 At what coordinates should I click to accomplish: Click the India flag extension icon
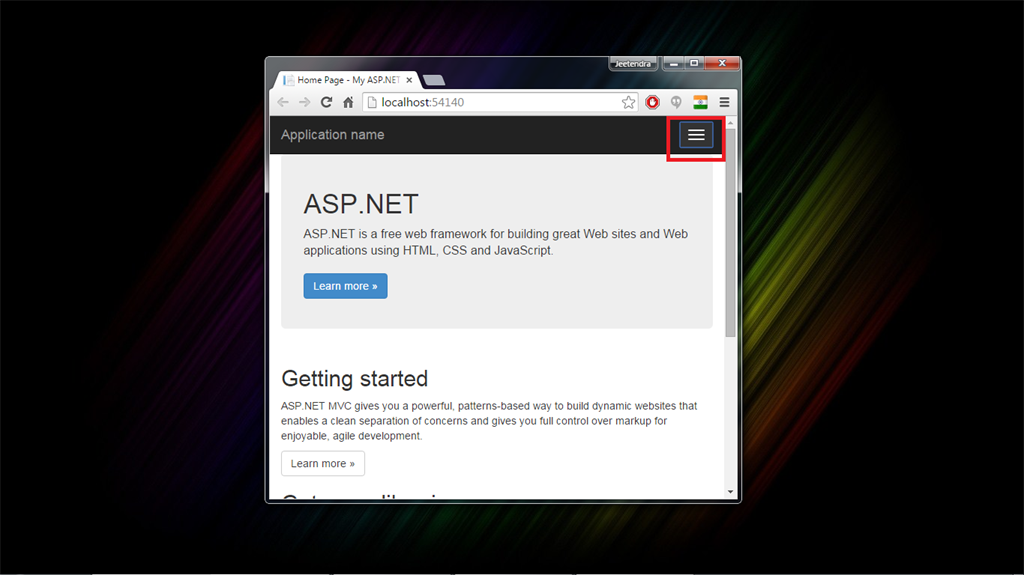pos(700,102)
